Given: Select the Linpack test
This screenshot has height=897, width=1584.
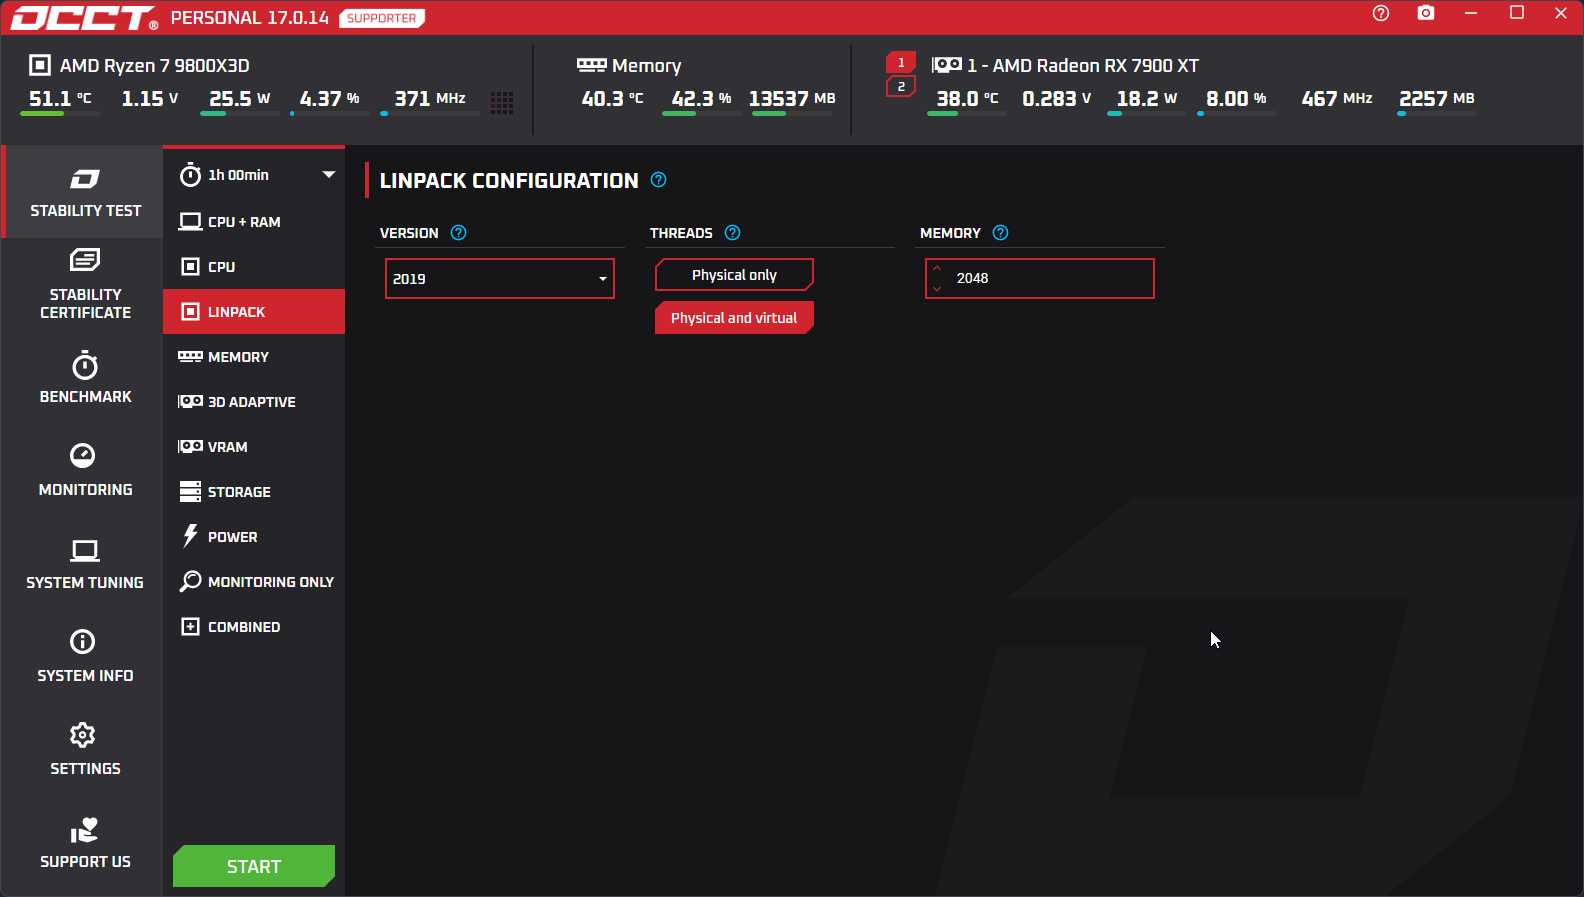Looking at the screenshot, I should [254, 312].
